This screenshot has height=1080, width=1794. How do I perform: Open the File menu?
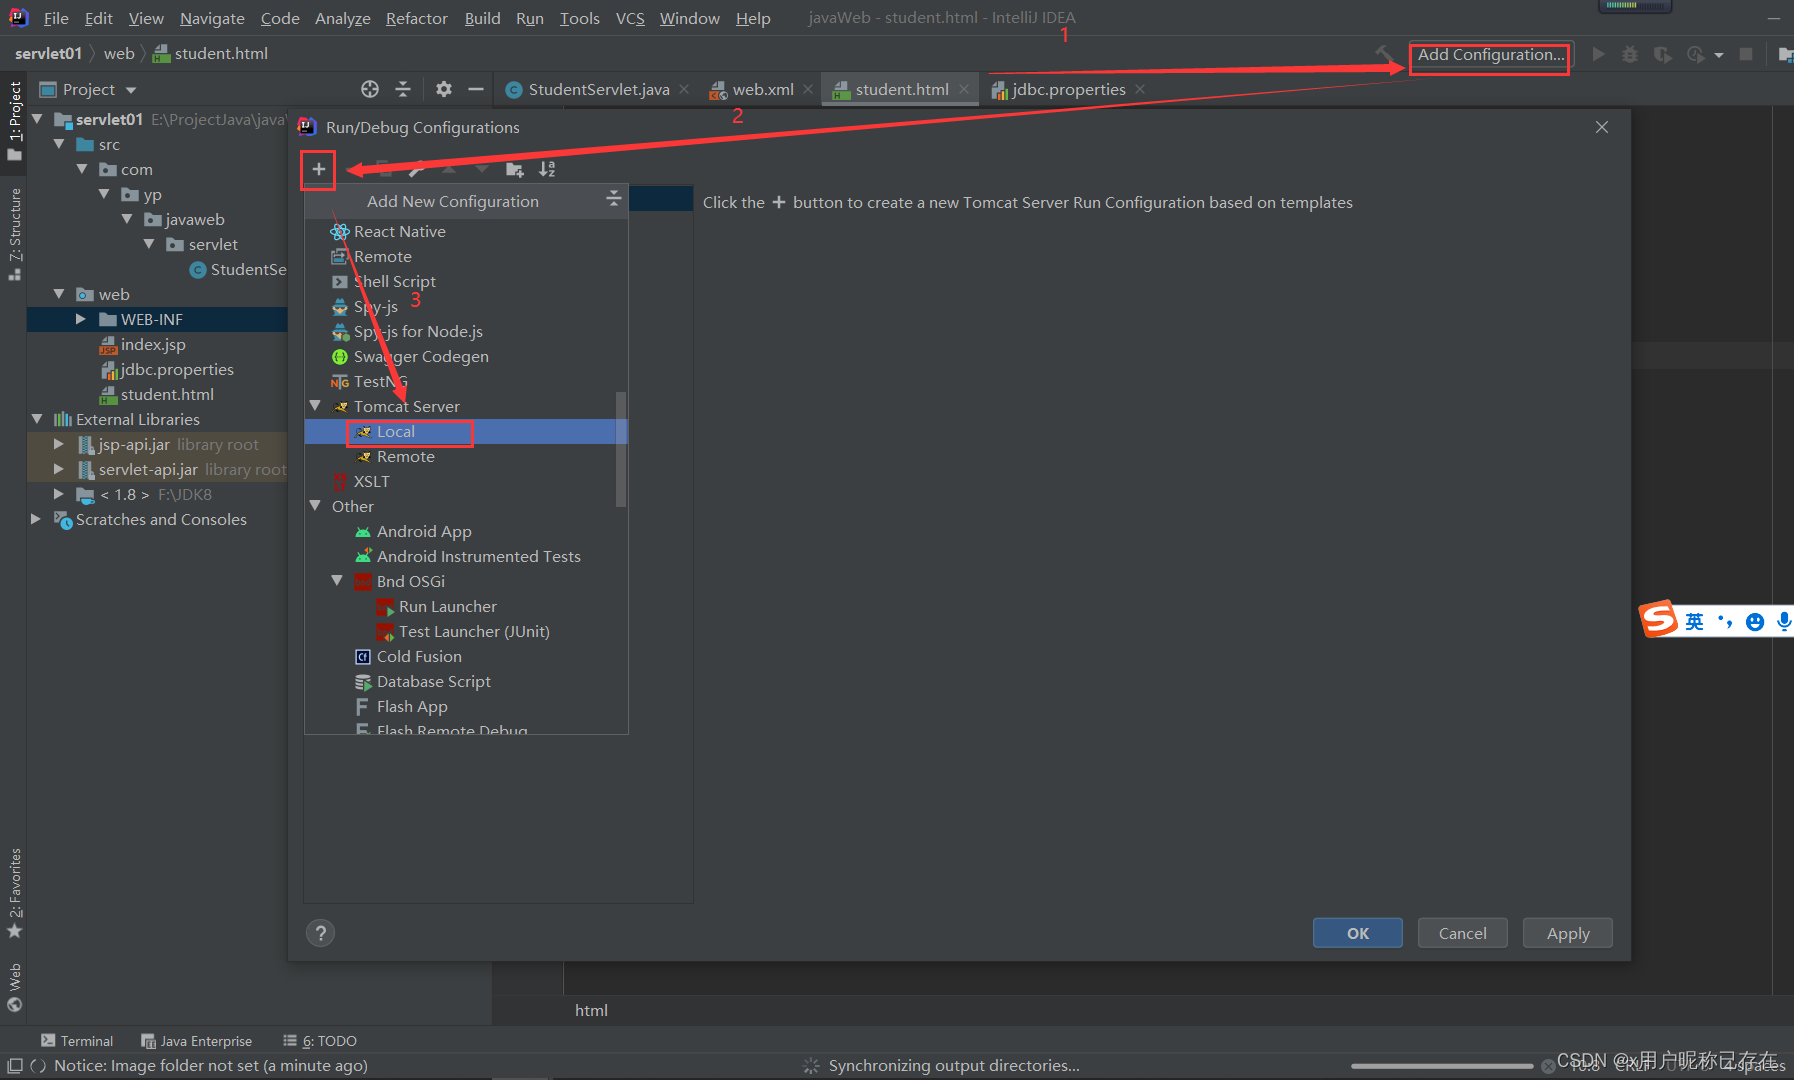point(56,18)
